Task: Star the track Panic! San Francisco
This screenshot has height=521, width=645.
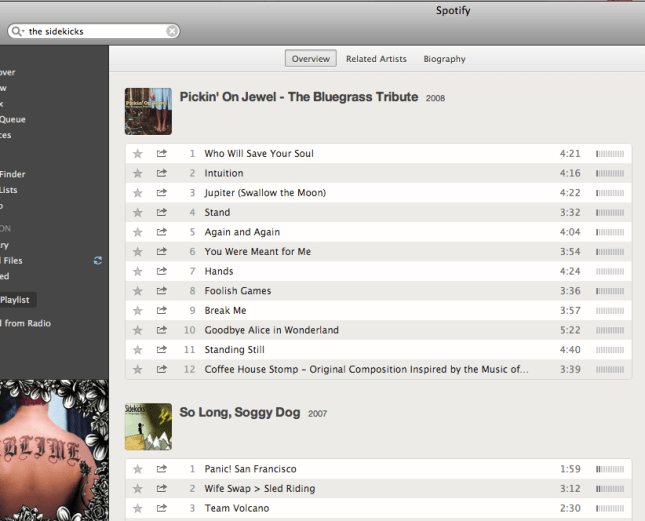Action: pyautogui.click(x=137, y=469)
